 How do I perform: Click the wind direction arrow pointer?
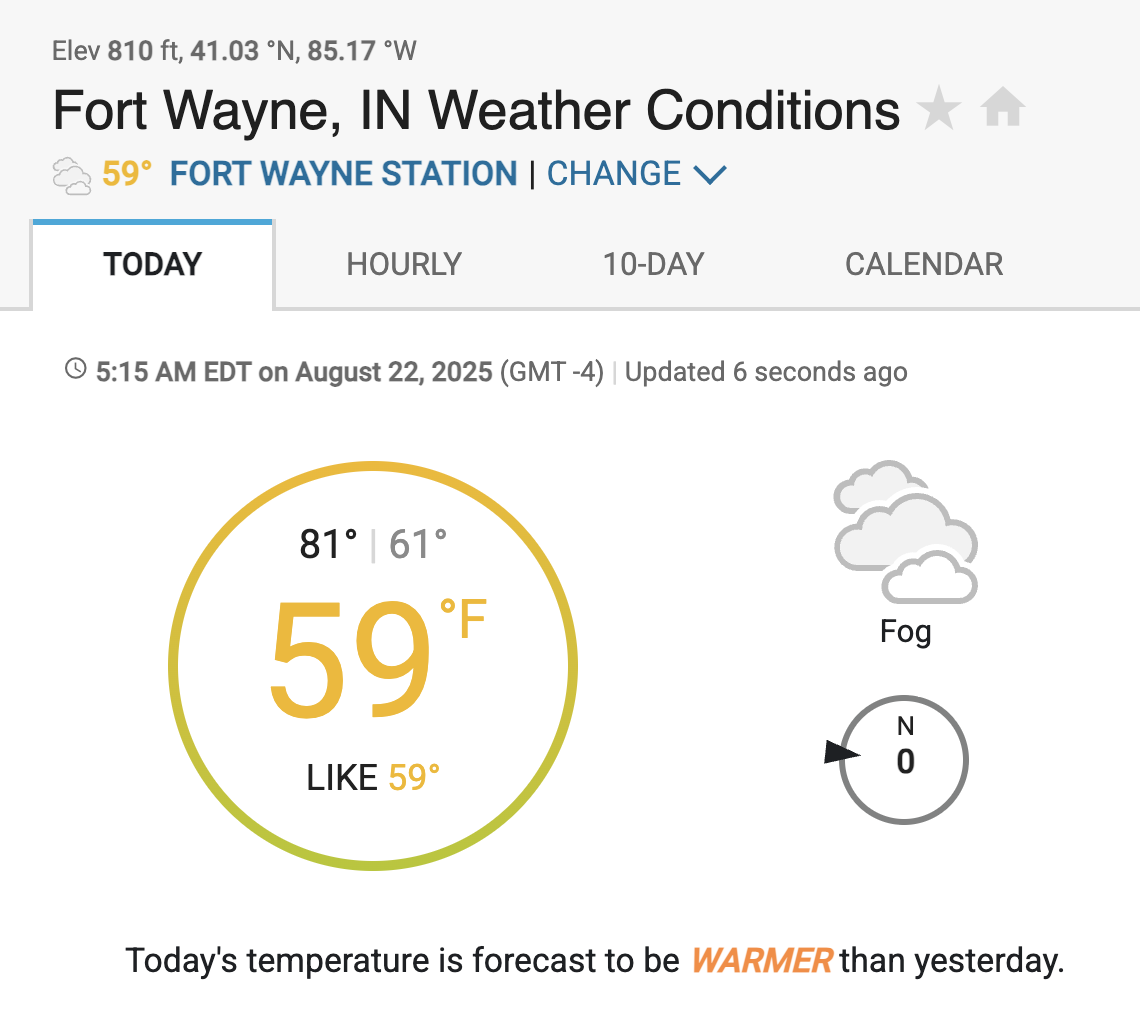point(842,753)
